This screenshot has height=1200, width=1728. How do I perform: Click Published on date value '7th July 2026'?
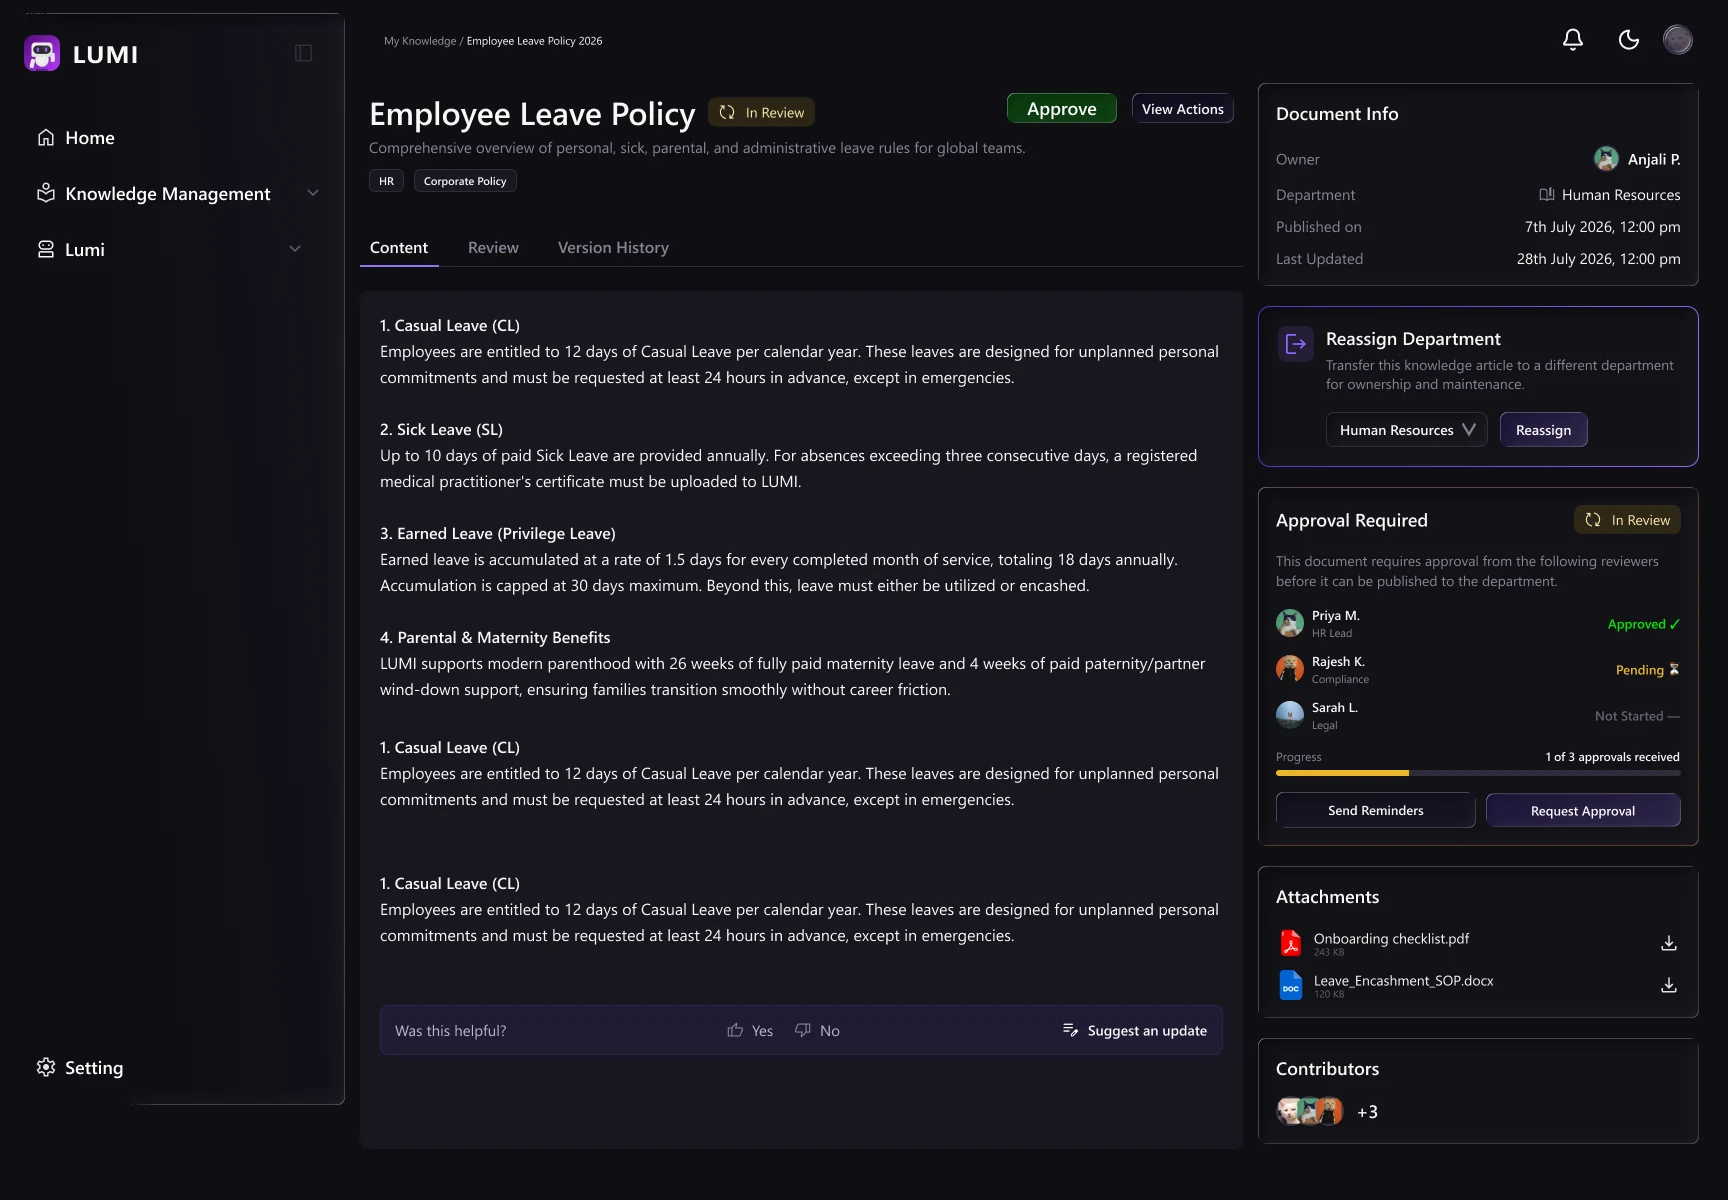(x=1602, y=226)
